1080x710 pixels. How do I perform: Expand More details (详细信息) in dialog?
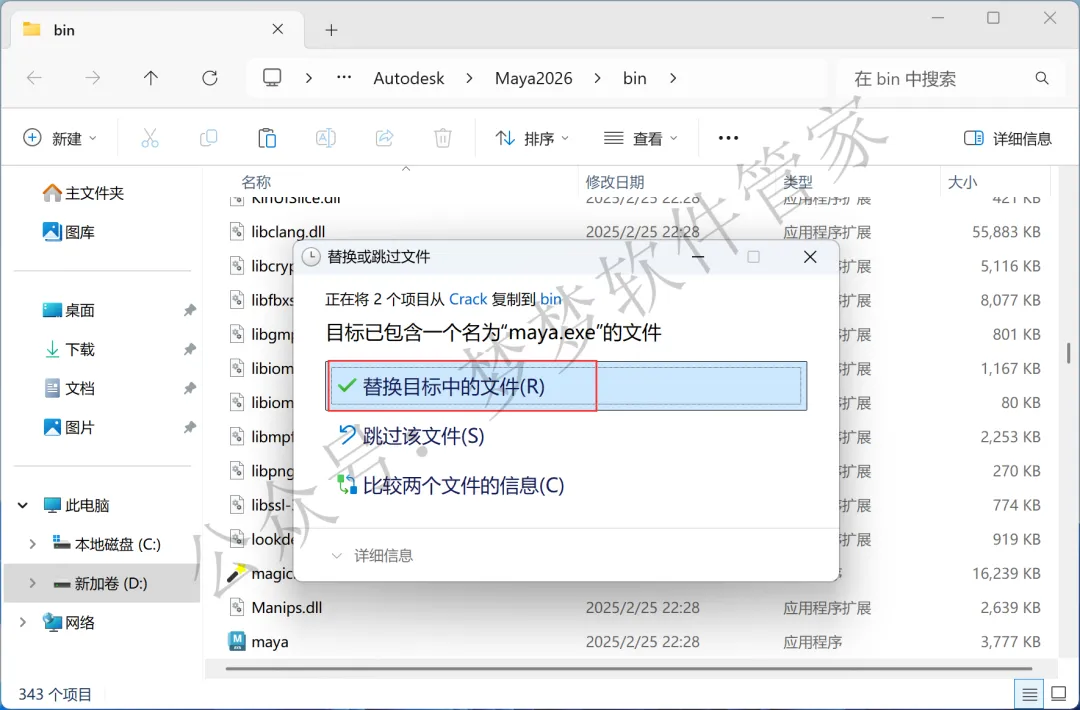click(x=372, y=555)
